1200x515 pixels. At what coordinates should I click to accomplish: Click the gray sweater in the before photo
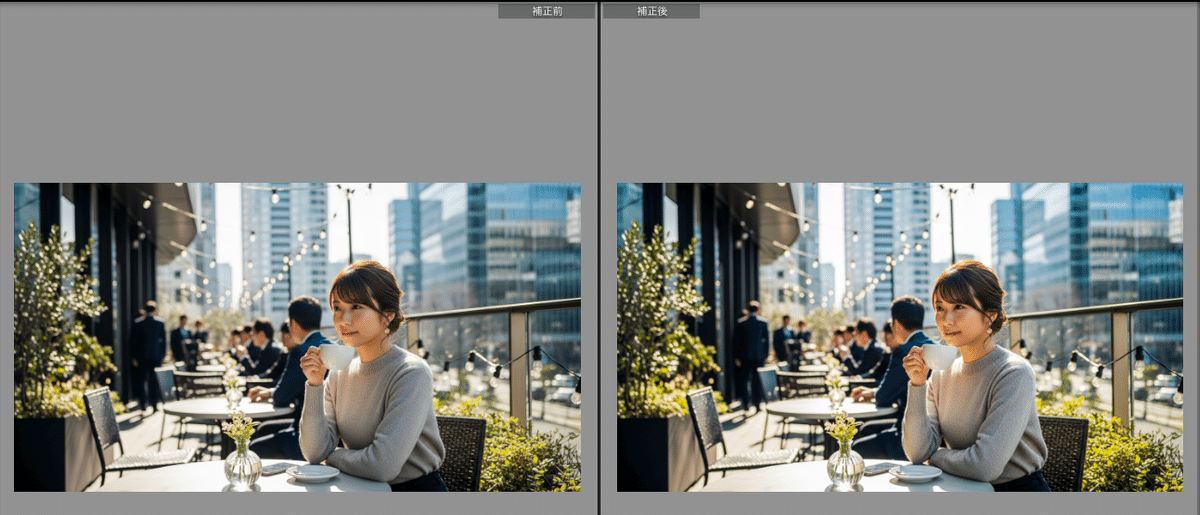coord(375,410)
